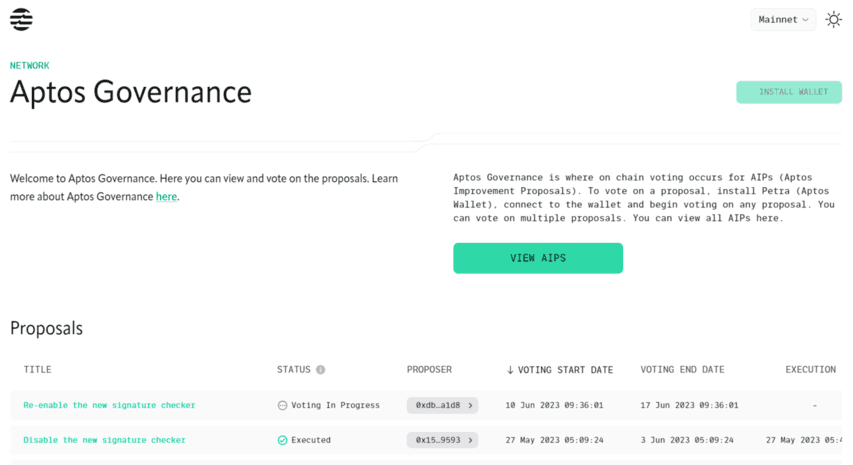Select end date '3 Jun 2023 05:09:24'
The width and height of the screenshot is (853, 465).
pyautogui.click(x=687, y=440)
